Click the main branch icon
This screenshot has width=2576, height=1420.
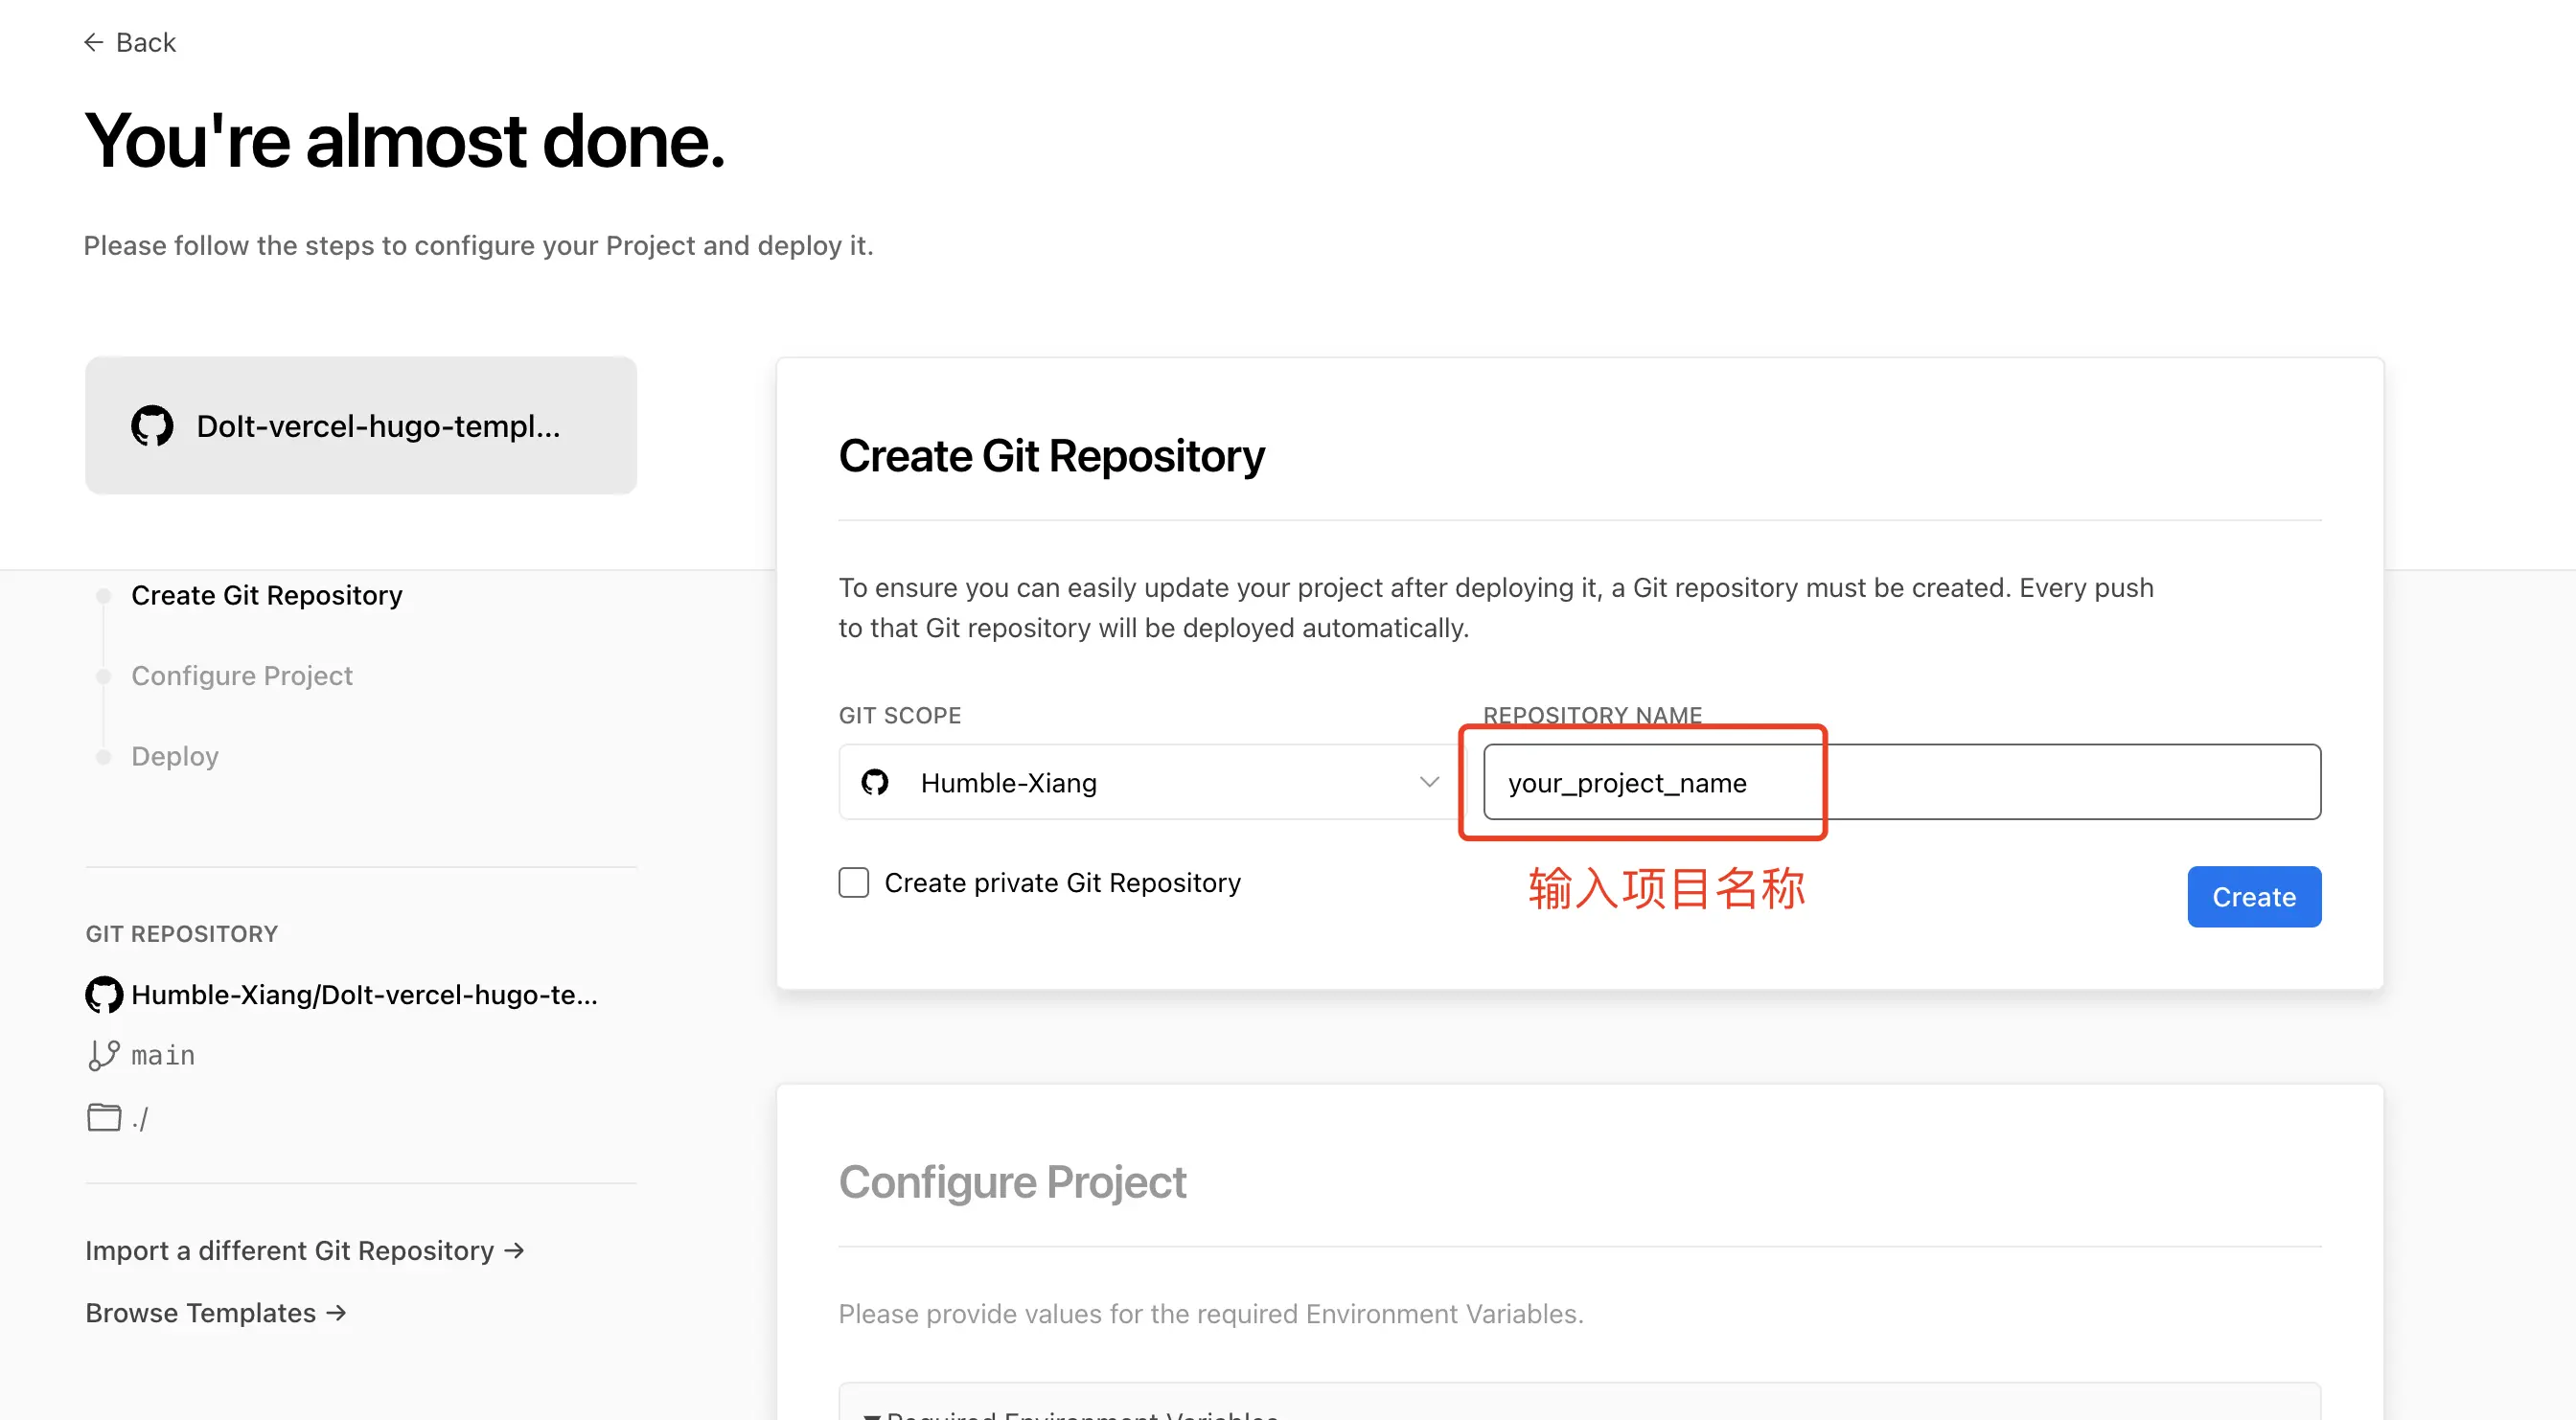(103, 1055)
